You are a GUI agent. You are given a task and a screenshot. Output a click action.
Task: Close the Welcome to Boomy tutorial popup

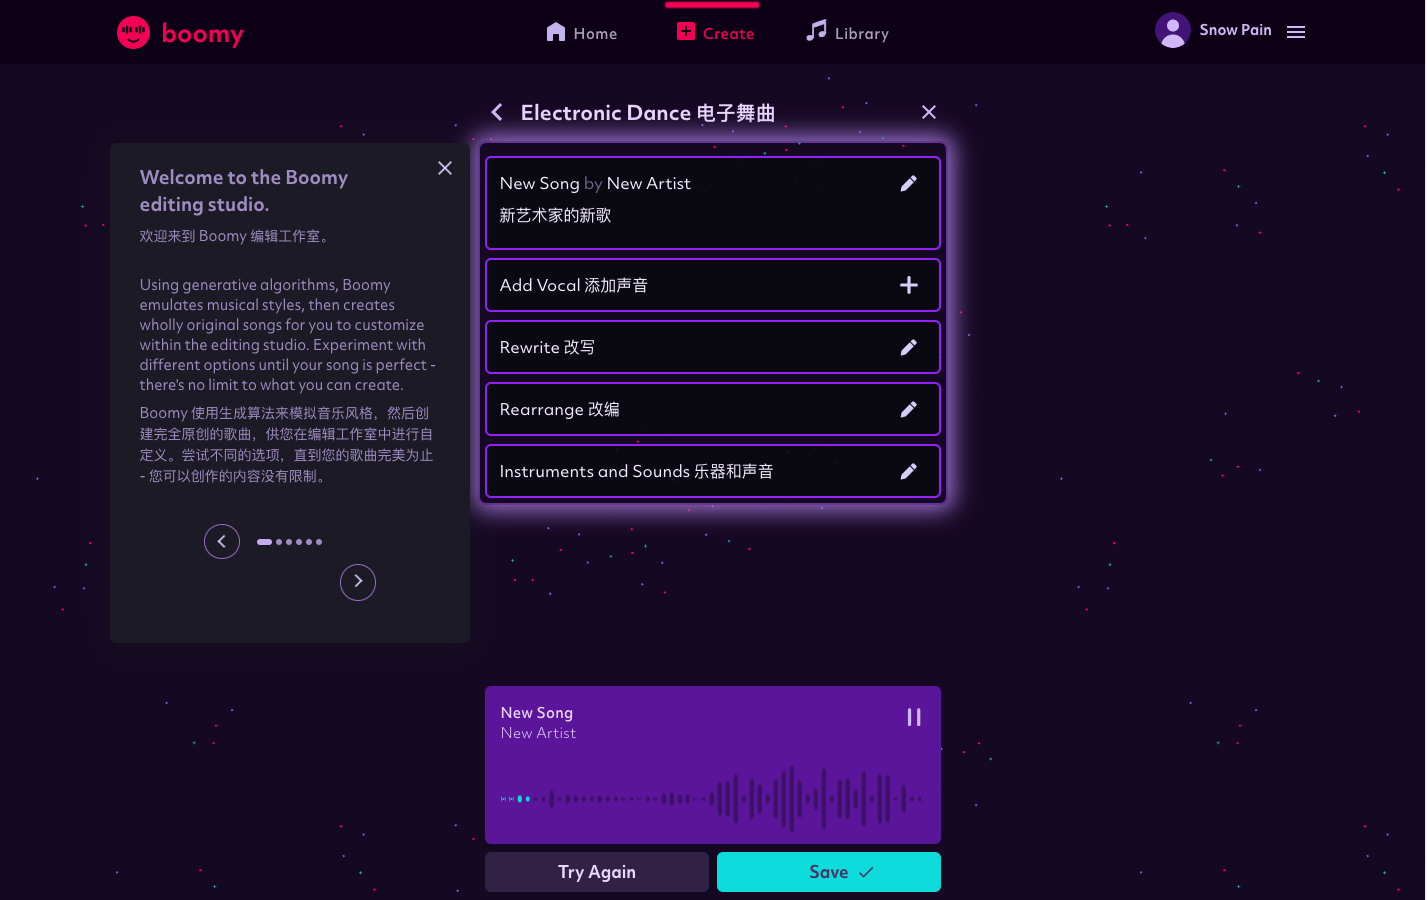tap(444, 168)
